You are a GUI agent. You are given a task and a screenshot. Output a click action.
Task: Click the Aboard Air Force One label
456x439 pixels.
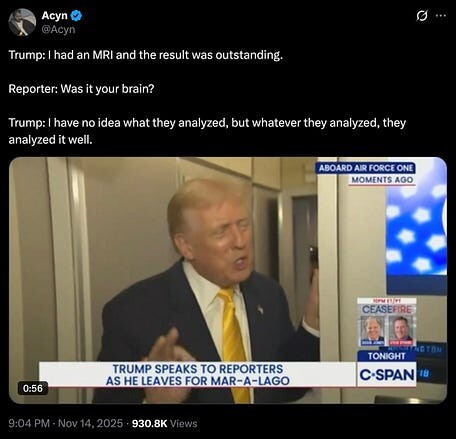[366, 168]
